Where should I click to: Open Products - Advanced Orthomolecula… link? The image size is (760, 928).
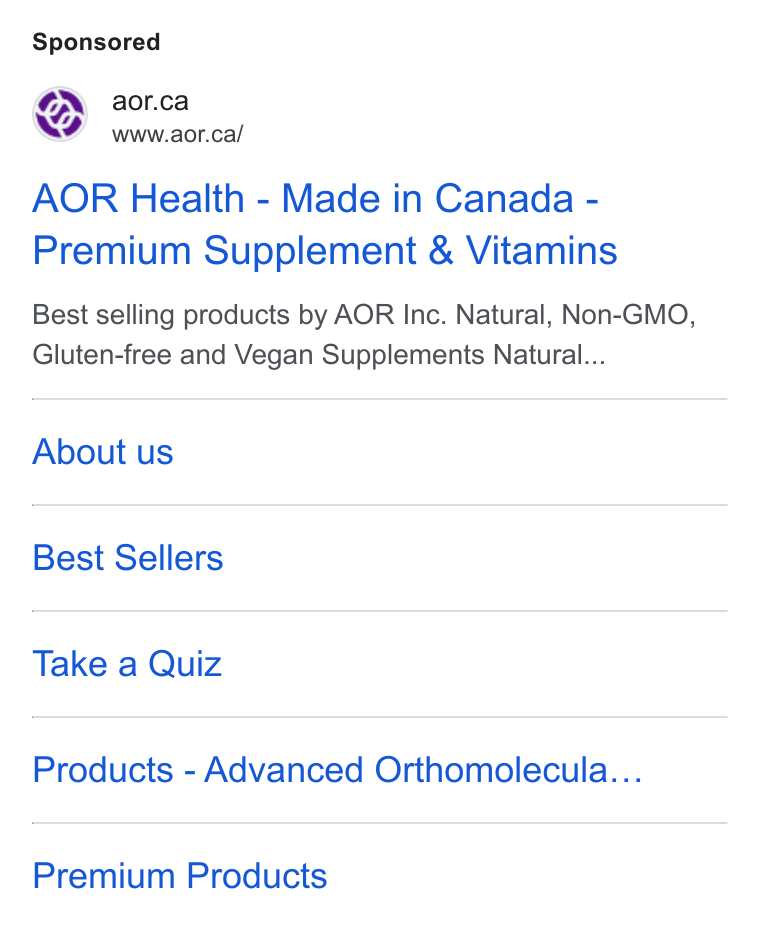pyautogui.click(x=338, y=770)
